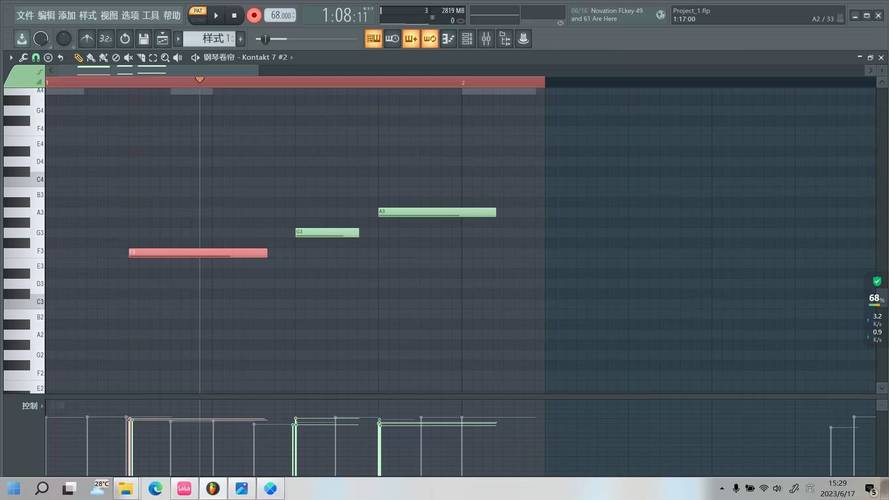The width and height of the screenshot is (889, 500).
Task: Open the pattern selector 样式 1 dropdown
Action: pyautogui.click(x=212, y=38)
